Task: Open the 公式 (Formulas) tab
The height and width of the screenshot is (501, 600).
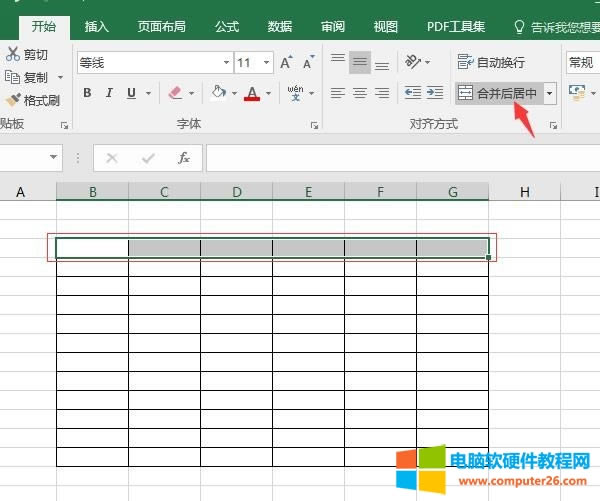Action: point(227,27)
